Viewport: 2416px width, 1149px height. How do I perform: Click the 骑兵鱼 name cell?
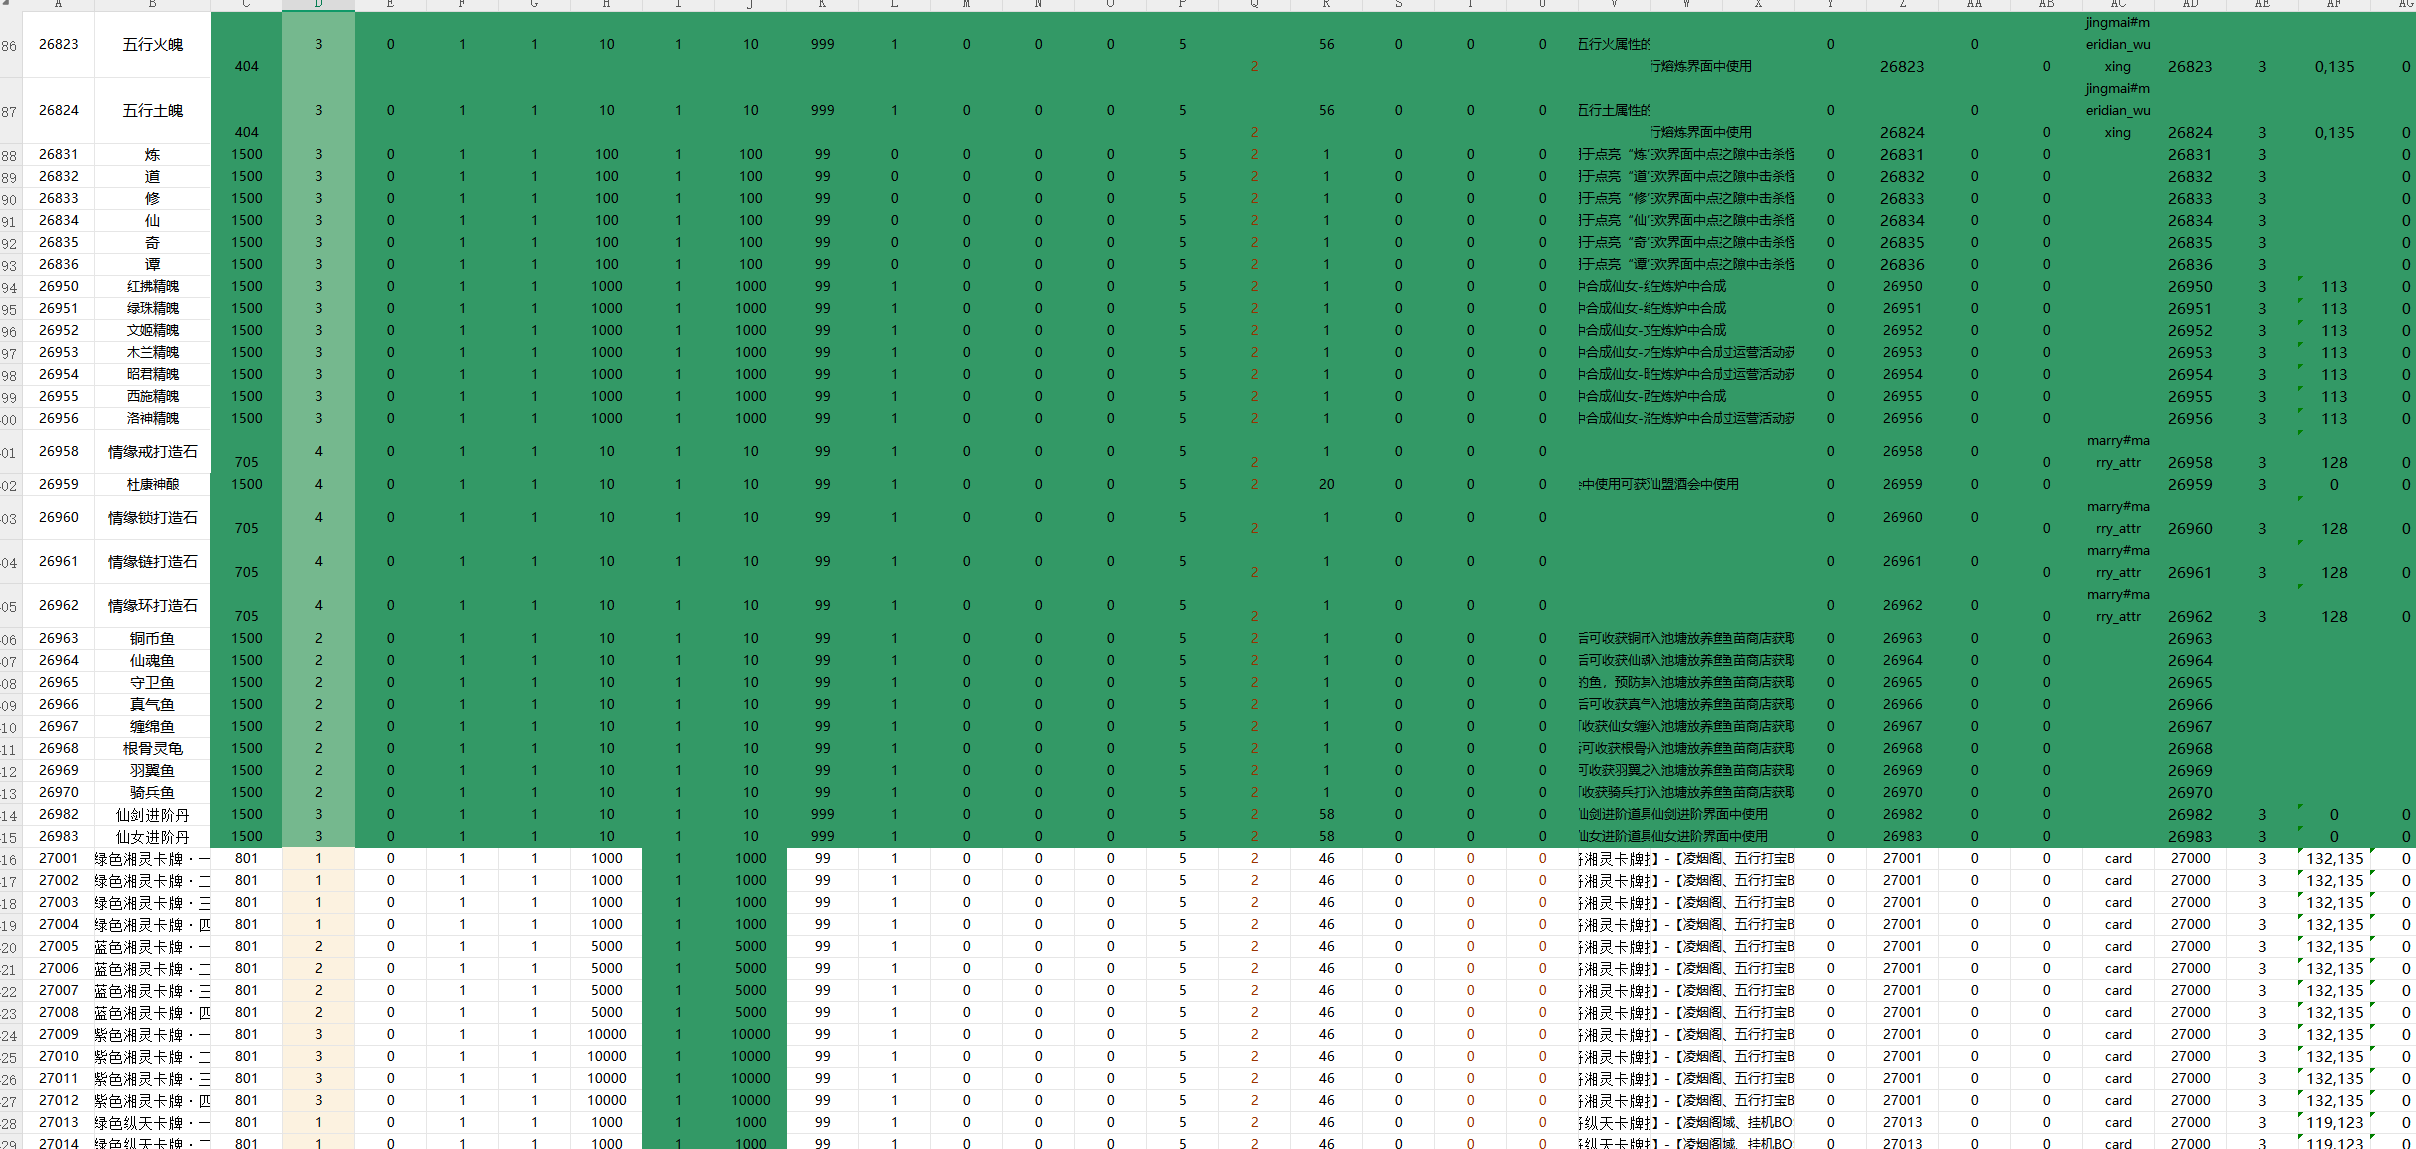[152, 792]
